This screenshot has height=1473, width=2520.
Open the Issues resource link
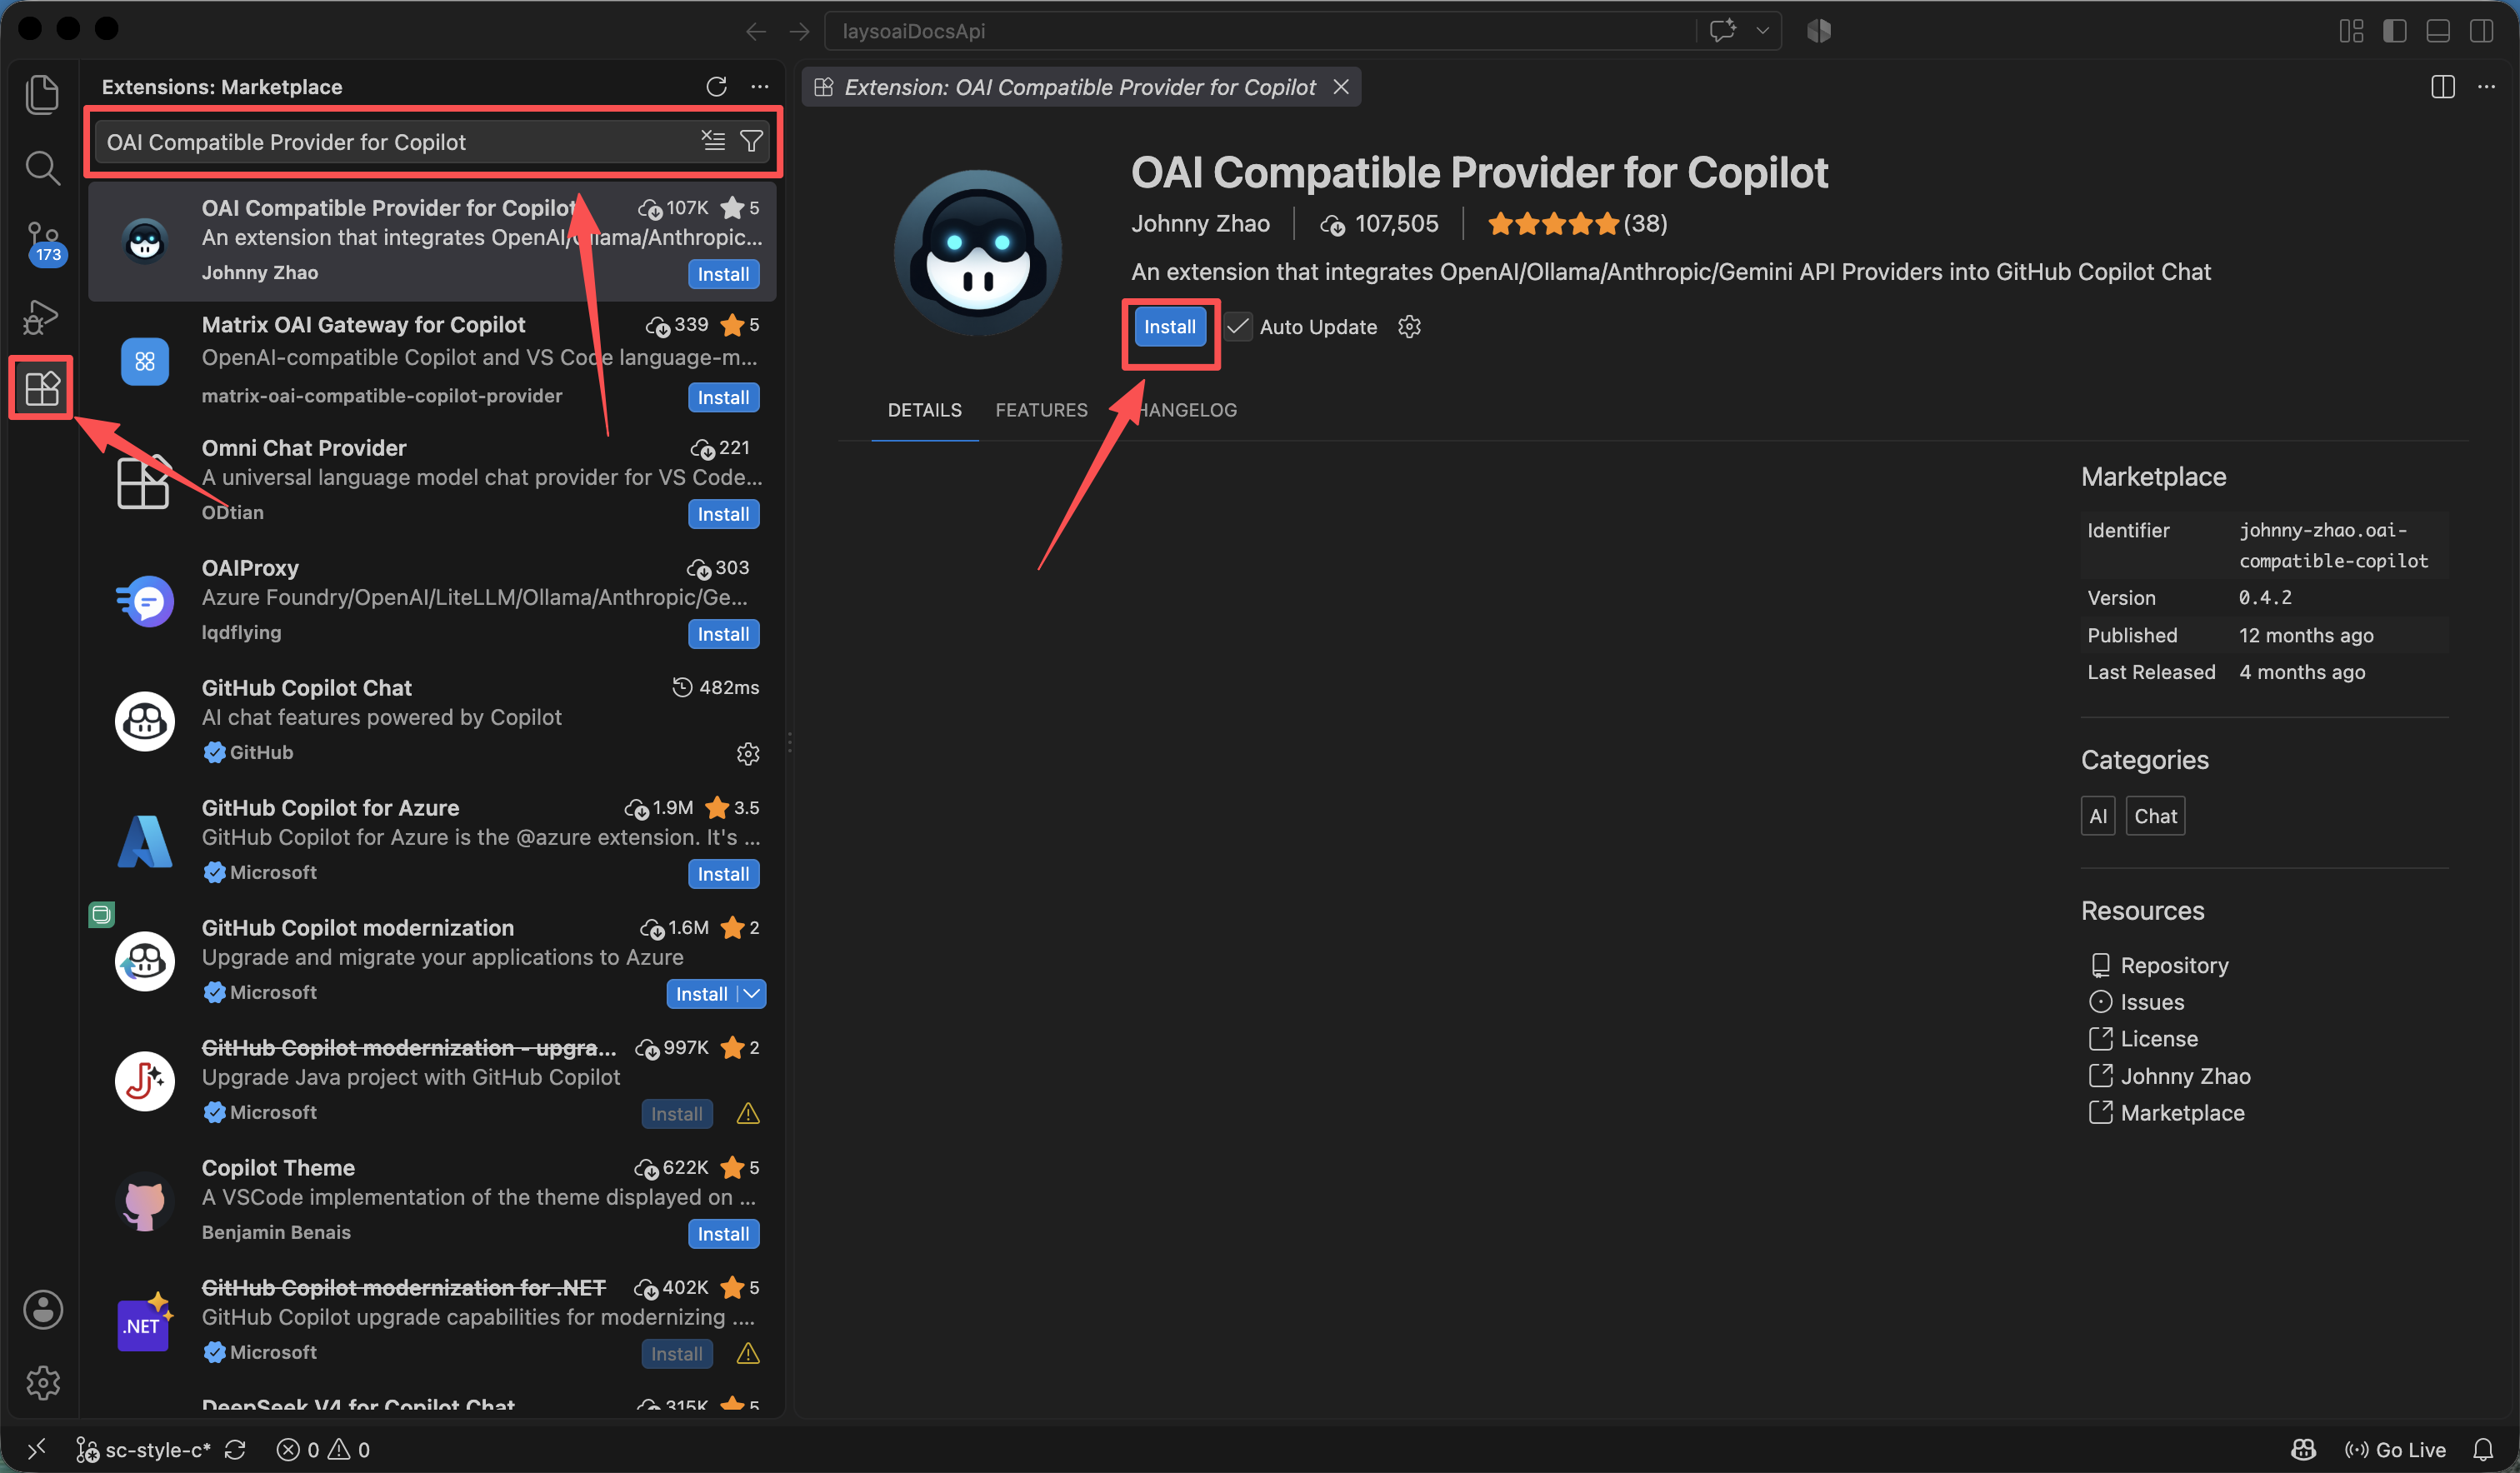click(2136, 1002)
